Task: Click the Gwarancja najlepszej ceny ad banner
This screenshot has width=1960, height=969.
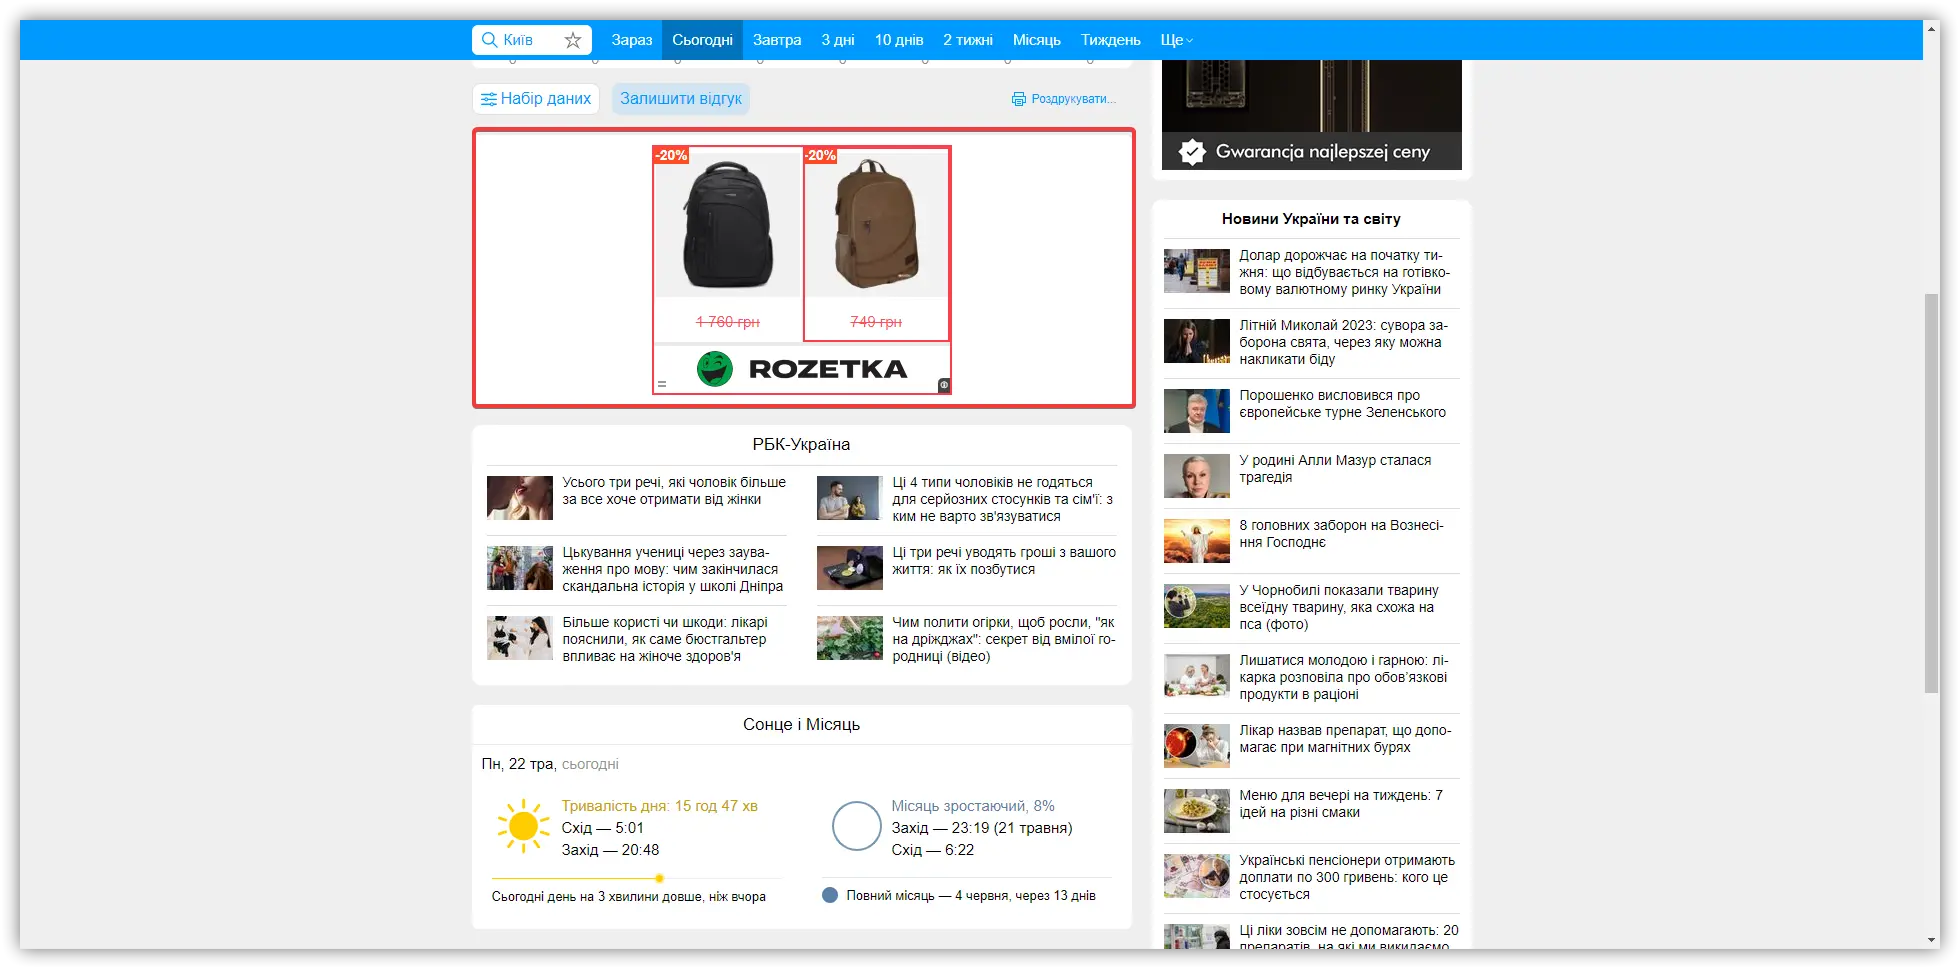Action: tap(1312, 115)
